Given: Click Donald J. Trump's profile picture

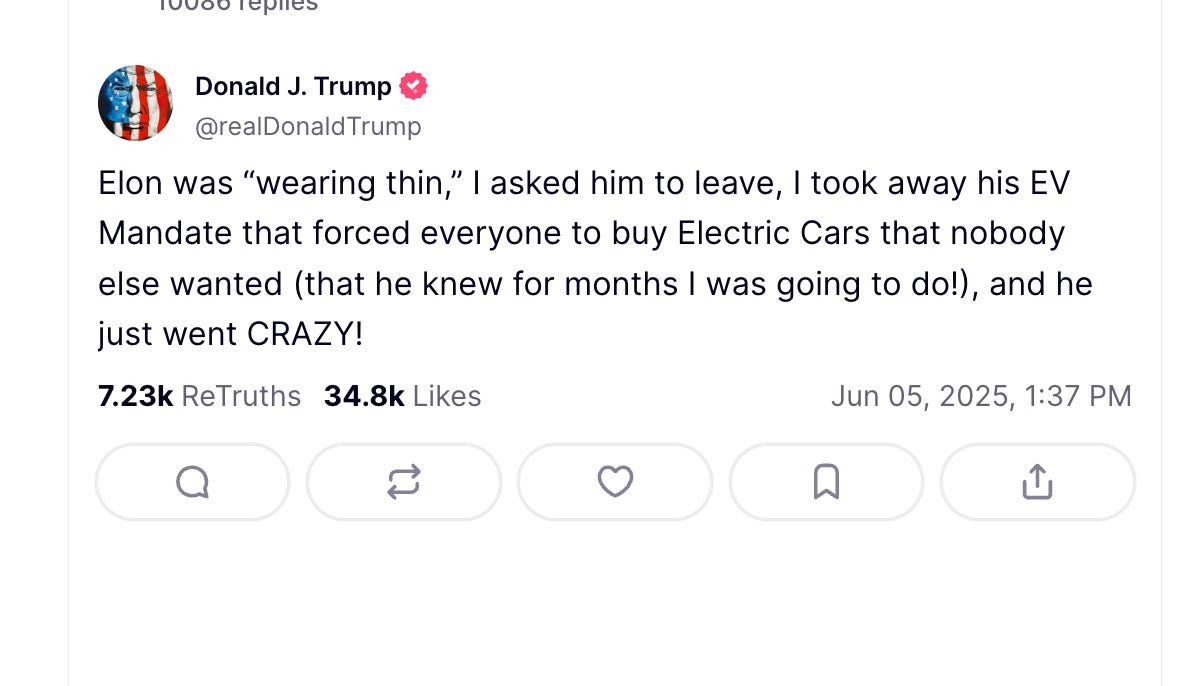Looking at the screenshot, I should pos(135,103).
